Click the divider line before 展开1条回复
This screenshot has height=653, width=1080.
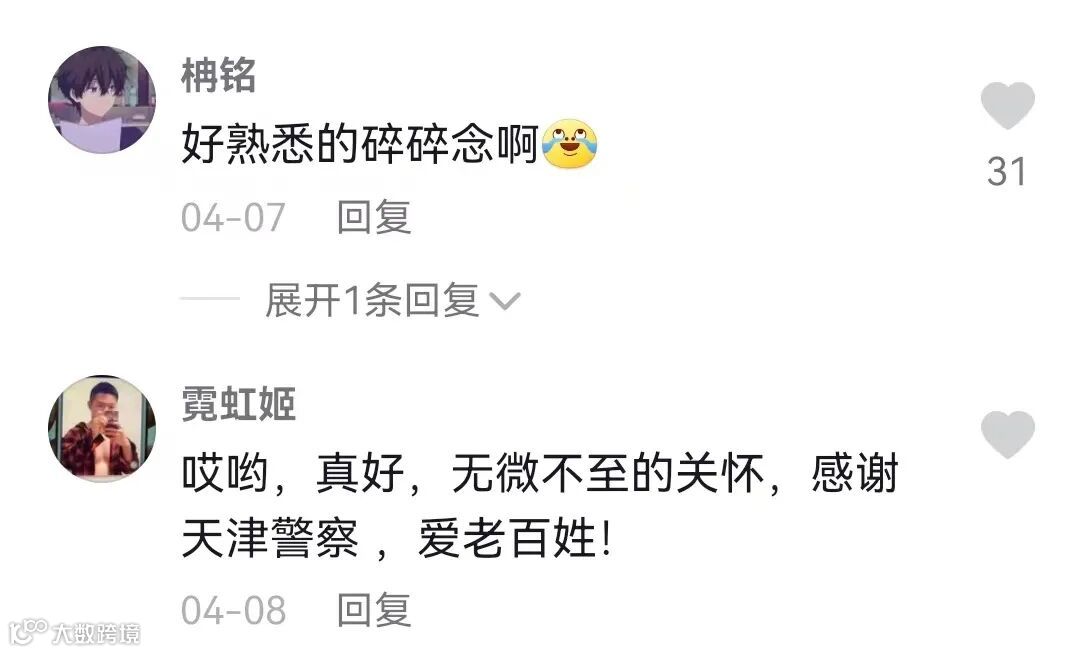point(209,299)
